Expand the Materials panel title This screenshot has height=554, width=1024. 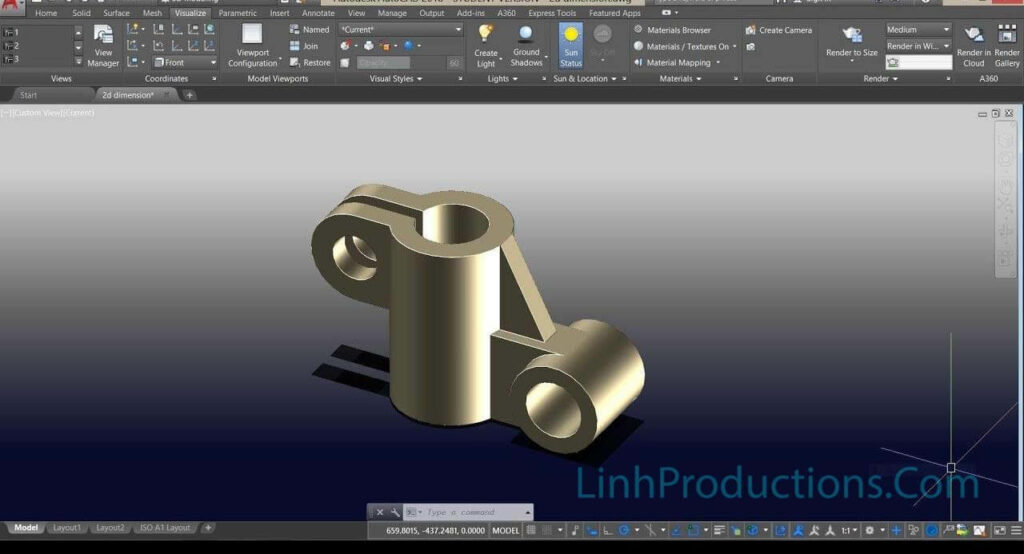click(680, 78)
